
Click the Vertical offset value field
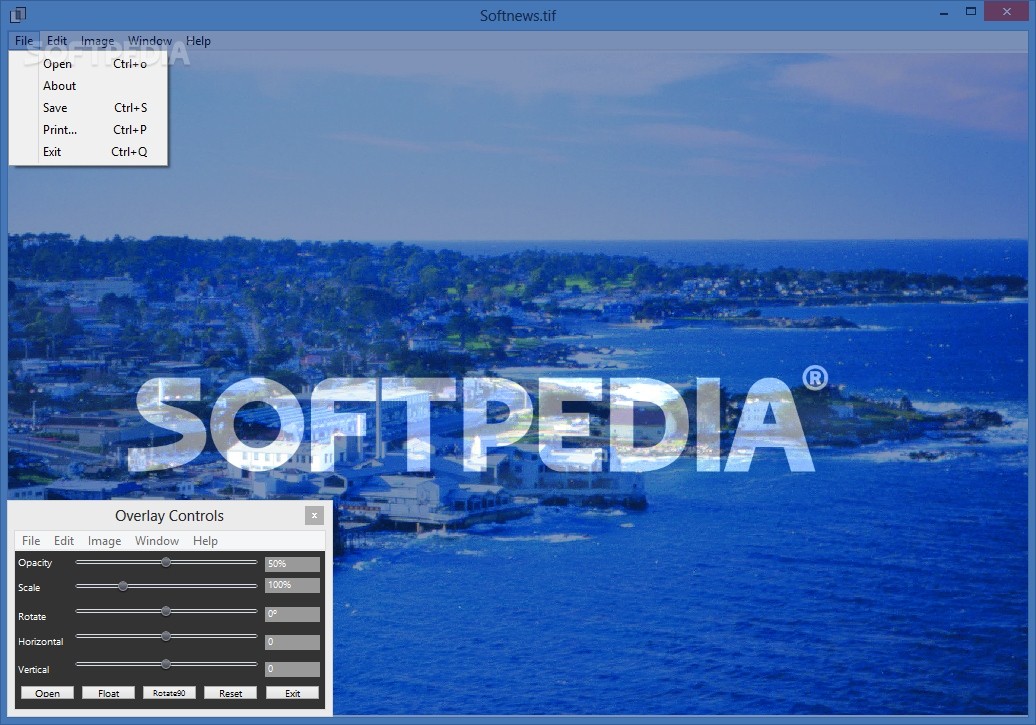tap(292, 669)
